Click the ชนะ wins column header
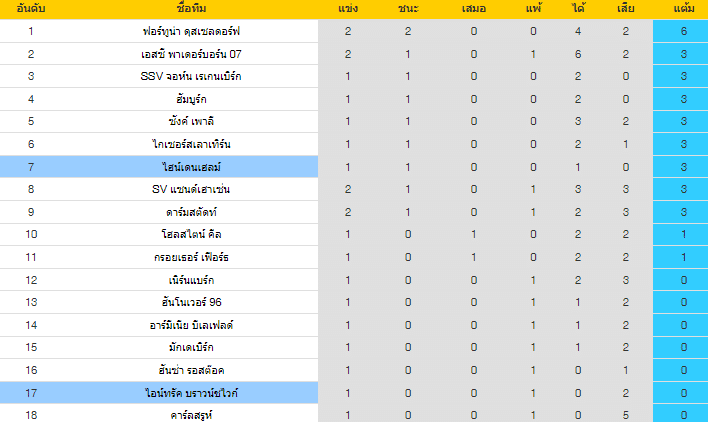This screenshot has width=708, height=422. 408,8
